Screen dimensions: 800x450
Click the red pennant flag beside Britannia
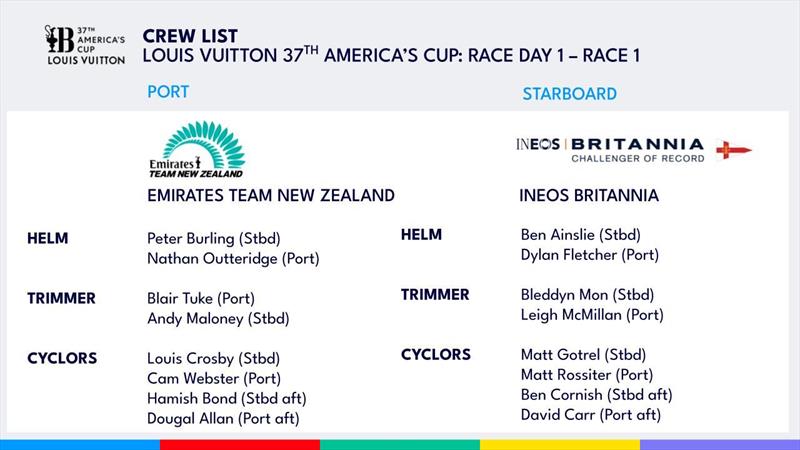point(735,150)
